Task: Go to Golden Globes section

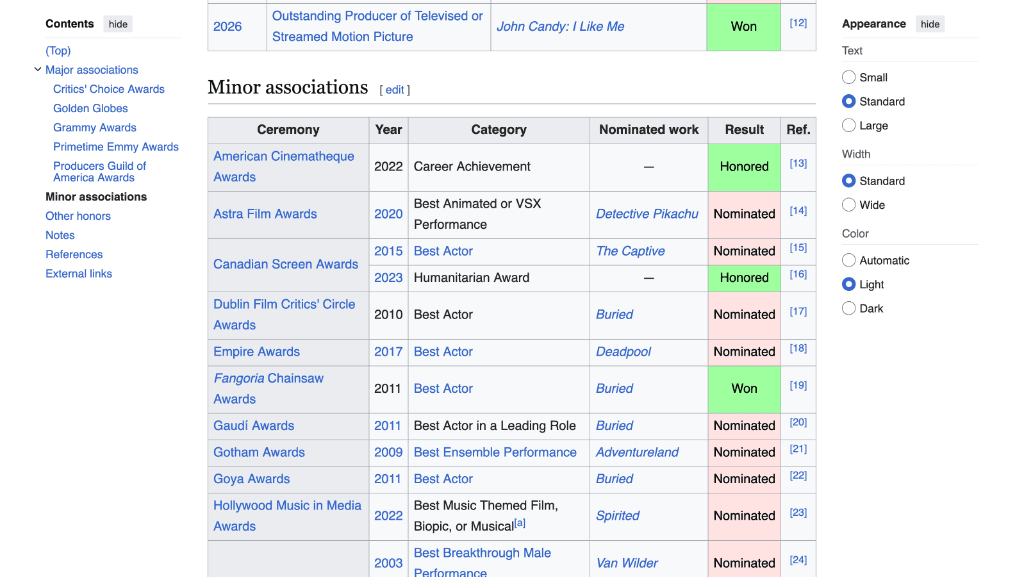Action: coord(90,108)
